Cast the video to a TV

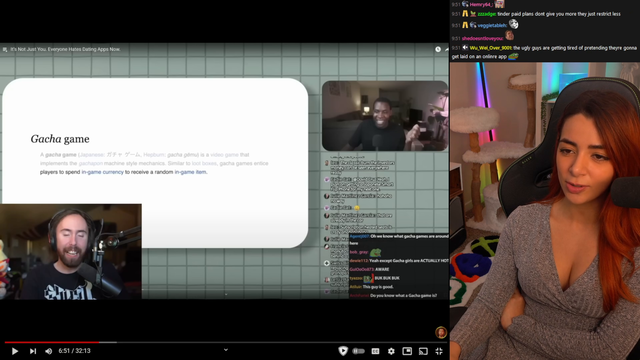coord(423,351)
